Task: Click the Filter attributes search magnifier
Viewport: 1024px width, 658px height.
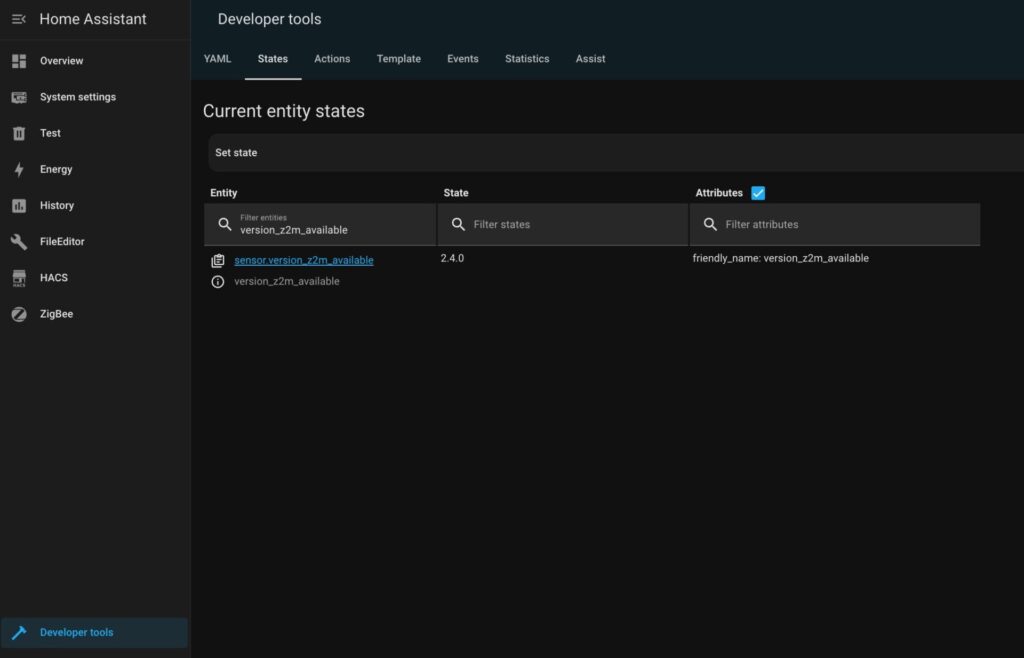Action: click(711, 225)
